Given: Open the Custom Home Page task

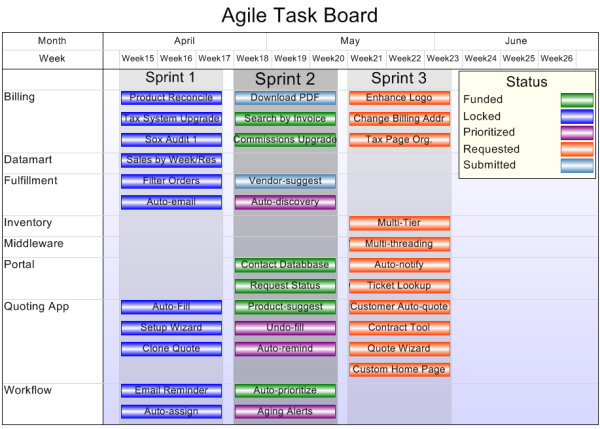Looking at the screenshot, I should (x=399, y=370).
